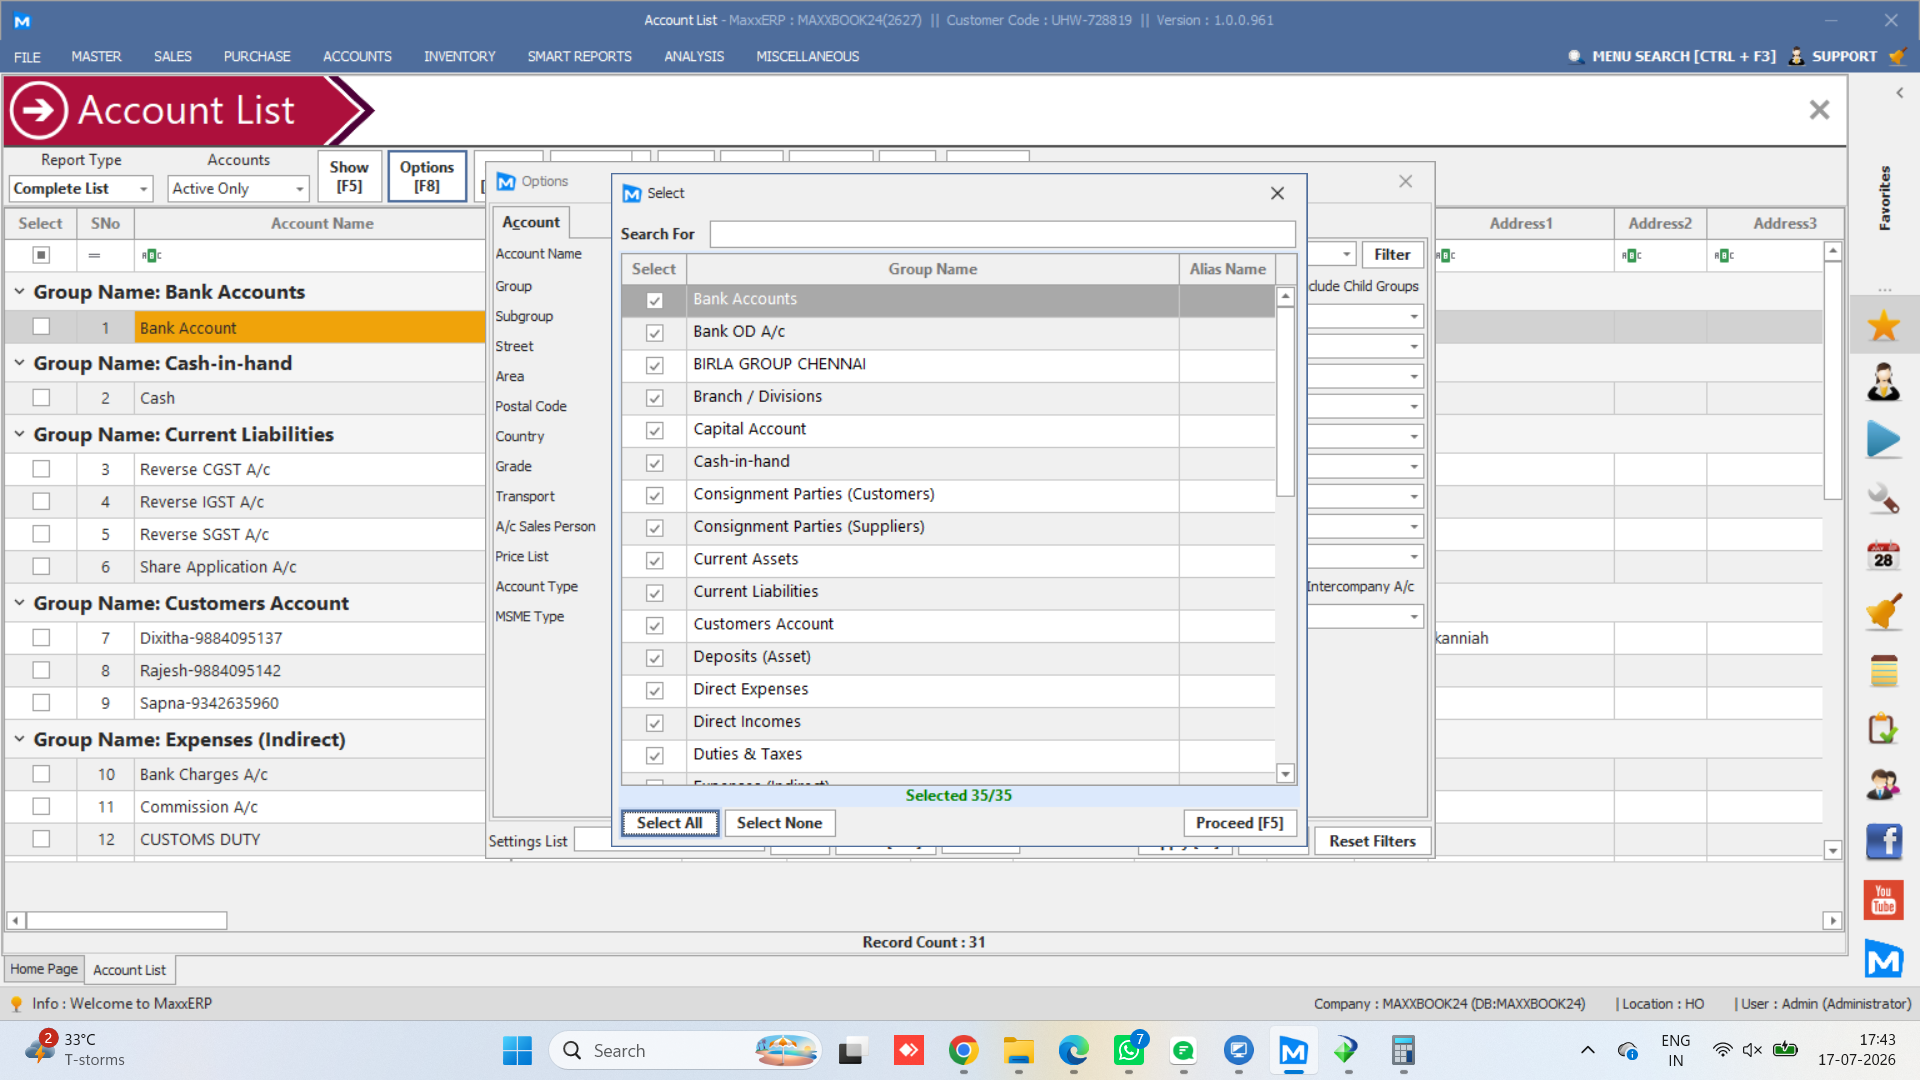
Task: Open the yellow notepad icon in the sidebar
Action: 1883,671
